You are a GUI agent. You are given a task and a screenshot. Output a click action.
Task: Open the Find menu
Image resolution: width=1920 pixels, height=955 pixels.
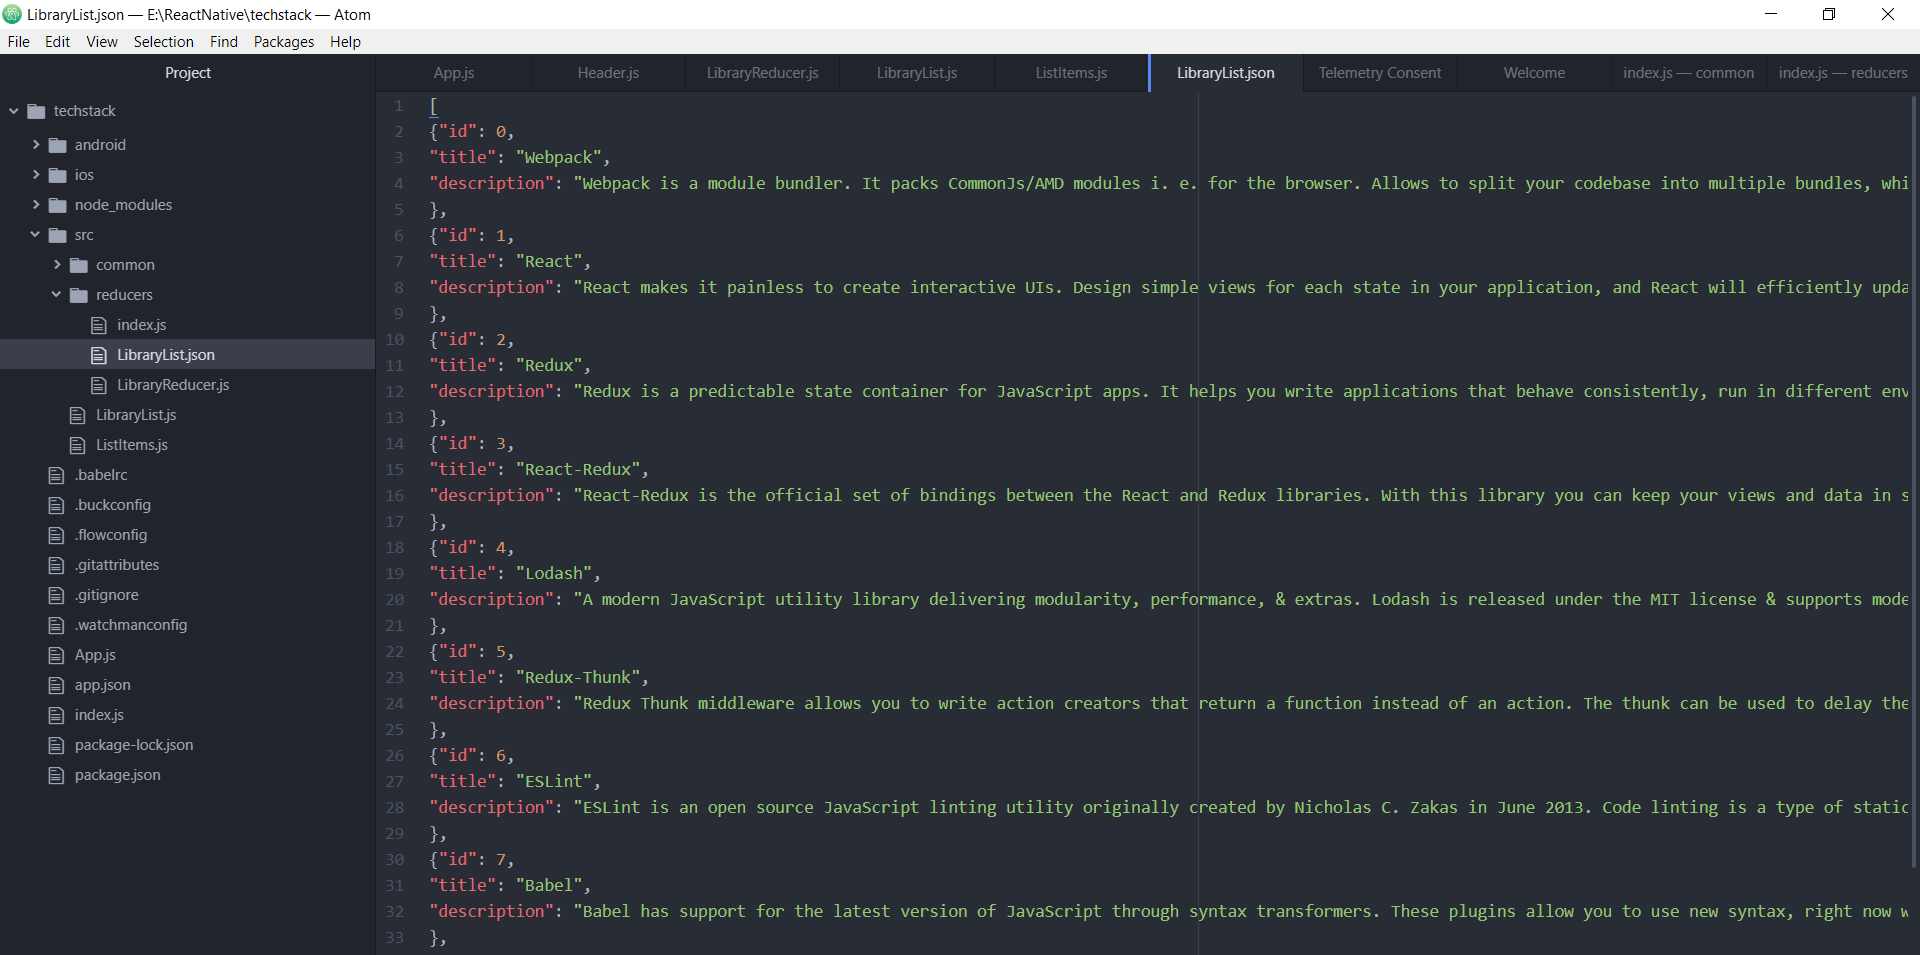pyautogui.click(x=224, y=42)
